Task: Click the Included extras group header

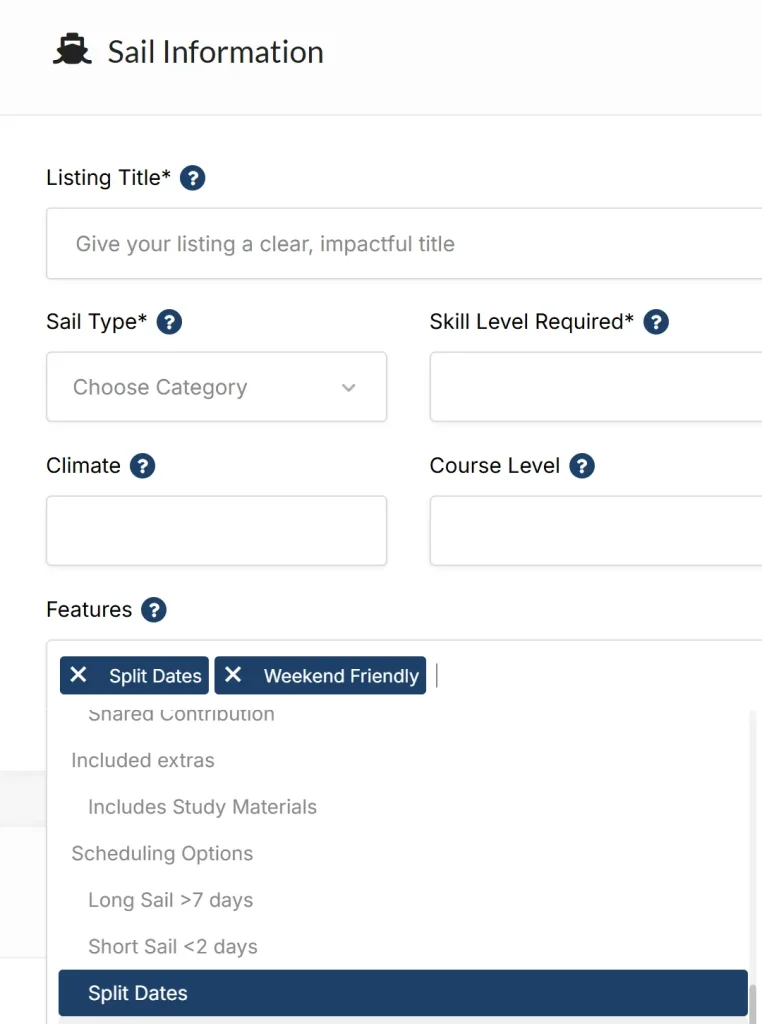Action: coord(142,760)
